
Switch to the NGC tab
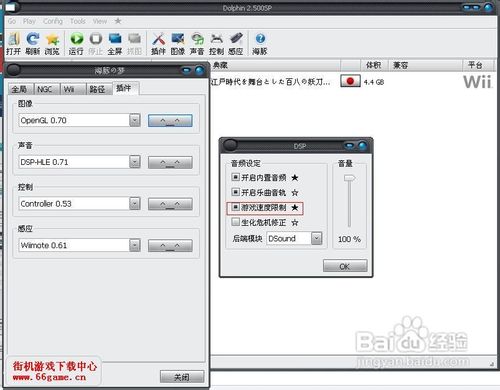pyautogui.click(x=46, y=89)
